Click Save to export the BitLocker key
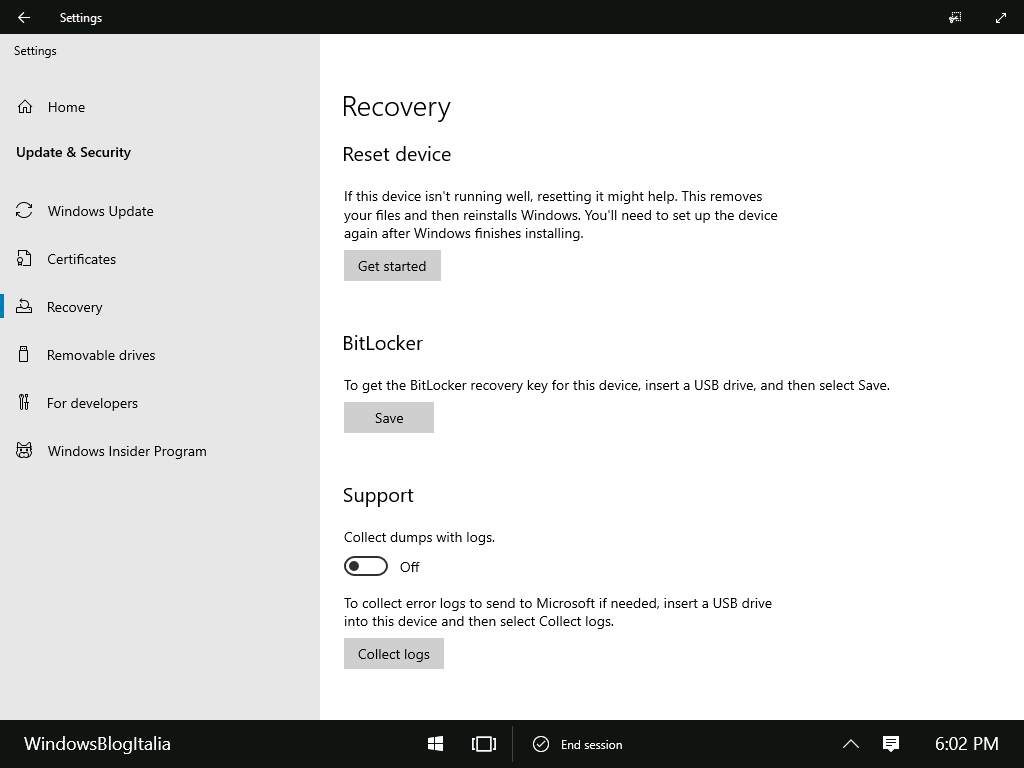 tap(389, 417)
